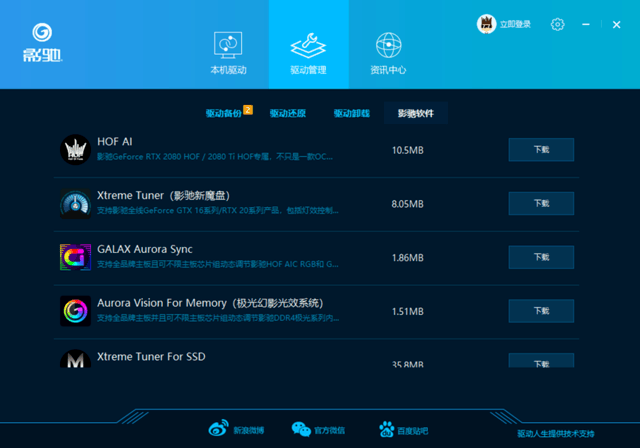The width and height of the screenshot is (640, 448).
Task: Click the Xtreme Tuner gauge icon
Action: (76, 204)
